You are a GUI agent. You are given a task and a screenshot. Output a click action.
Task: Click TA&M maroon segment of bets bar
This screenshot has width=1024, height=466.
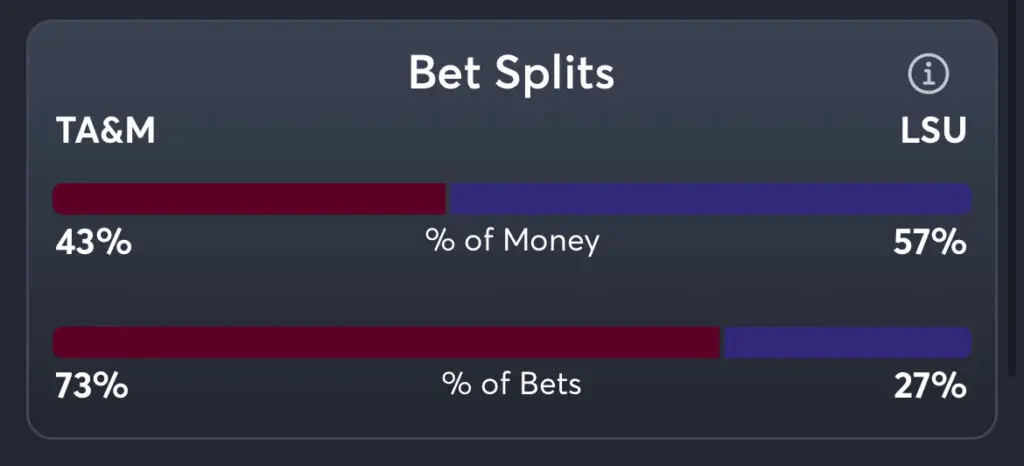pyautogui.click(x=386, y=343)
